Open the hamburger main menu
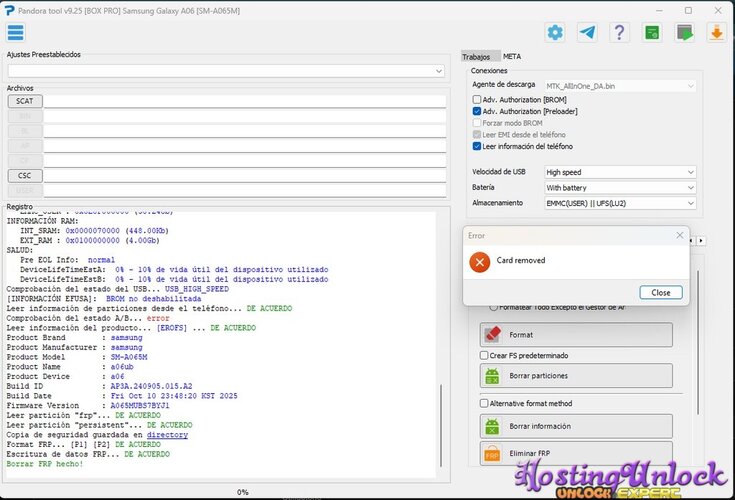The height and width of the screenshot is (500, 735). point(15,33)
